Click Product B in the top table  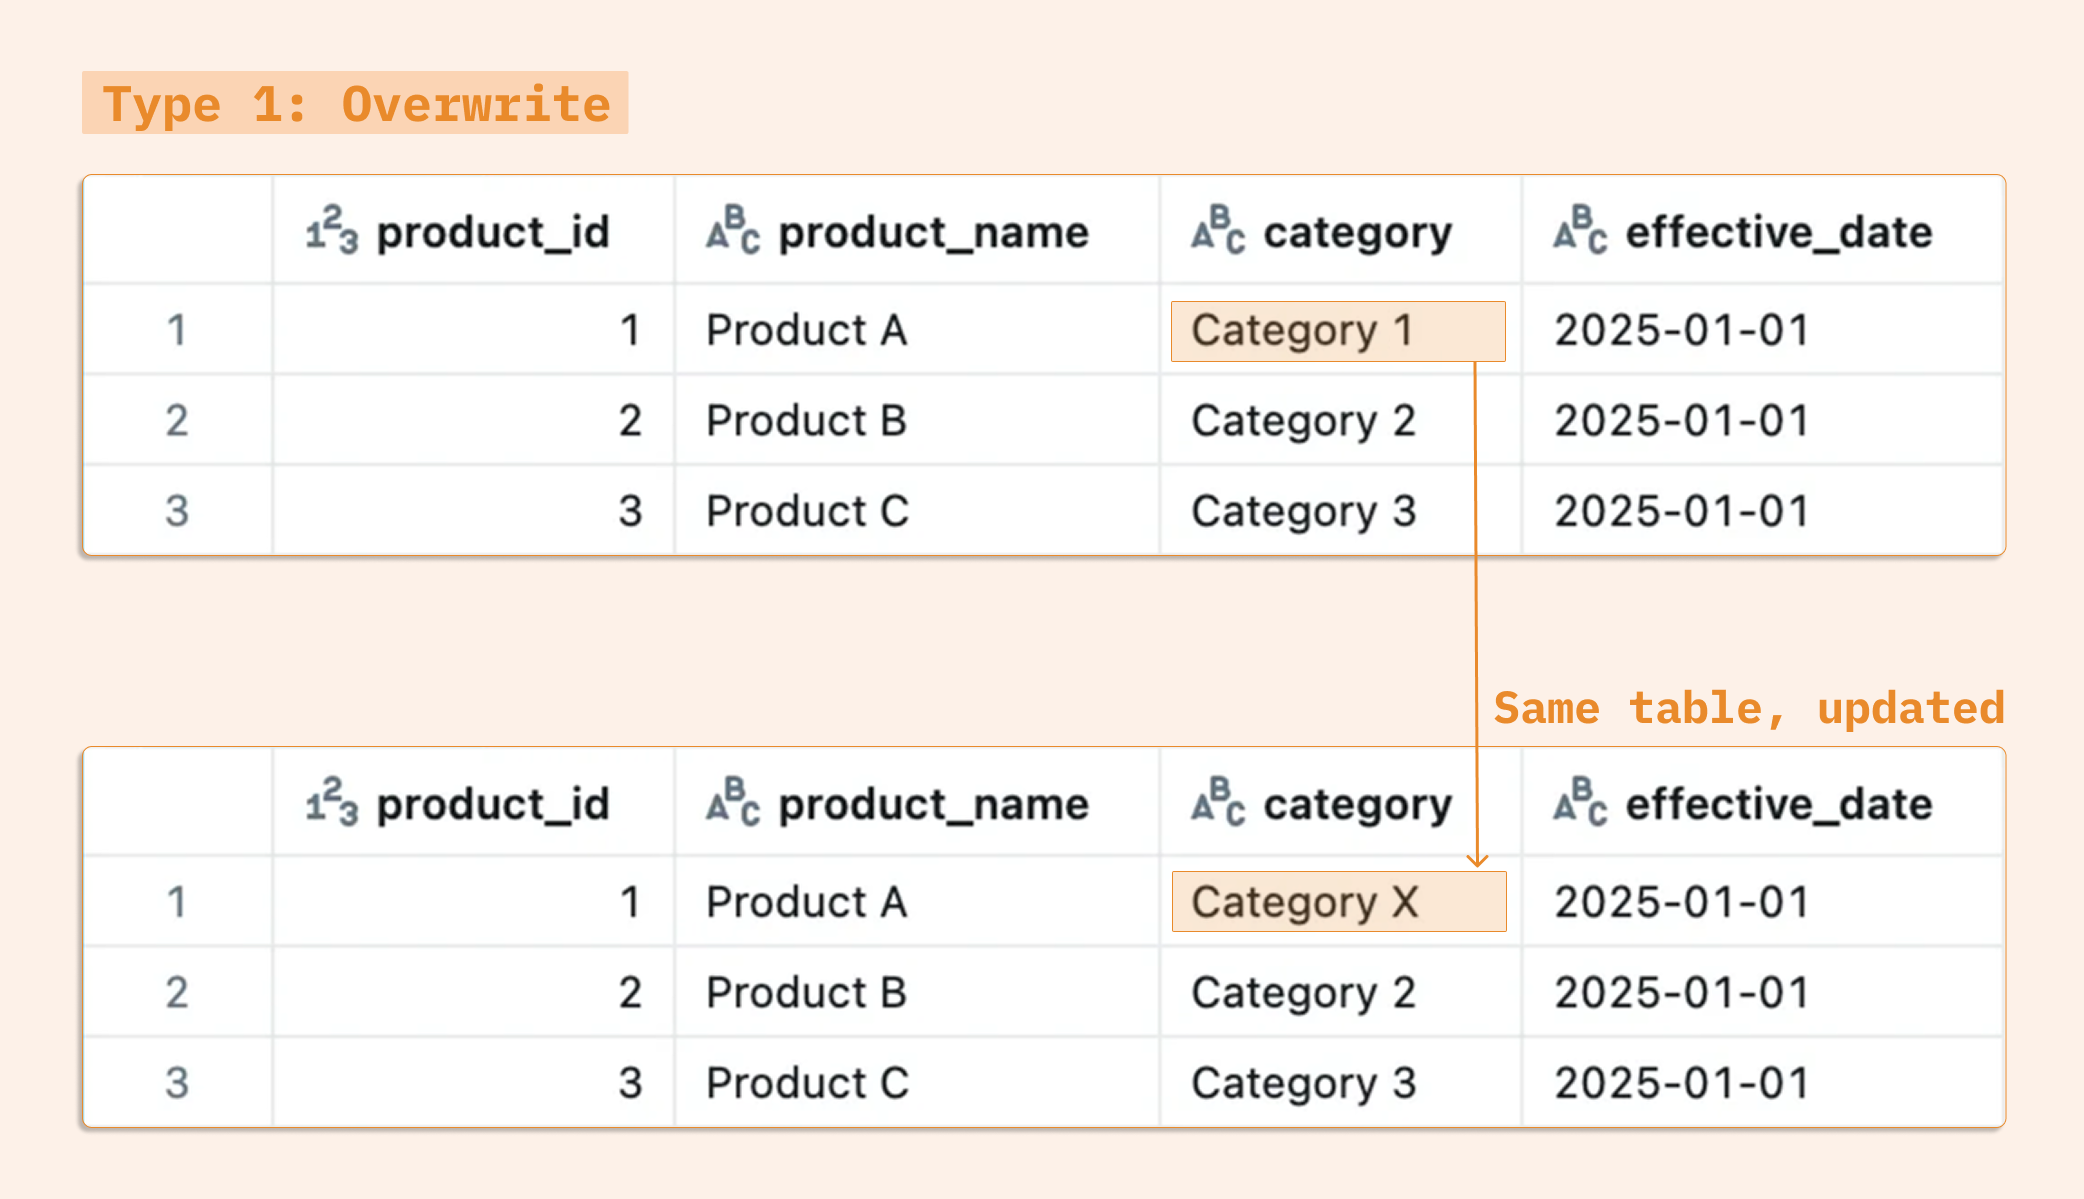point(806,421)
